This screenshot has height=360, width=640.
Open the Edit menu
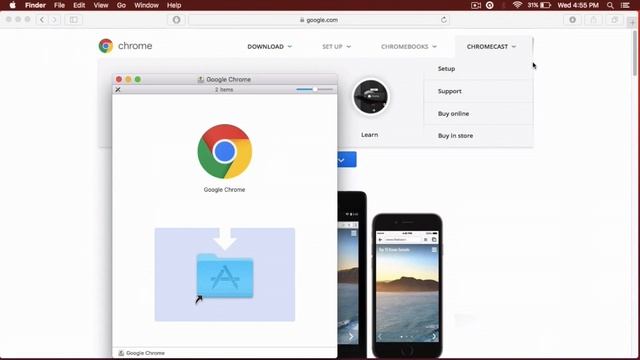[x=79, y=5]
